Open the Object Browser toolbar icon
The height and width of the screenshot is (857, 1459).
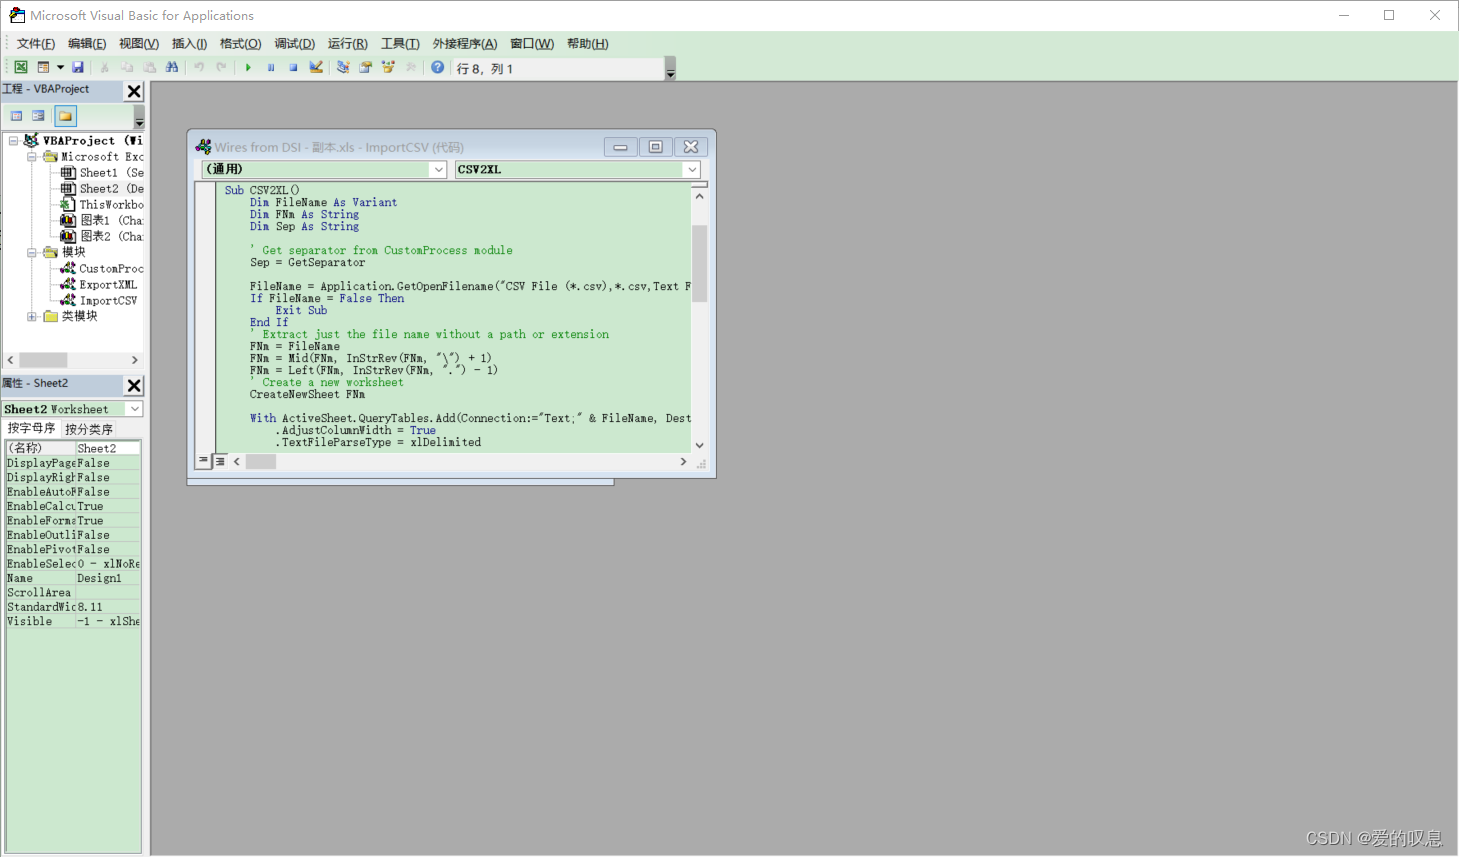(x=388, y=67)
